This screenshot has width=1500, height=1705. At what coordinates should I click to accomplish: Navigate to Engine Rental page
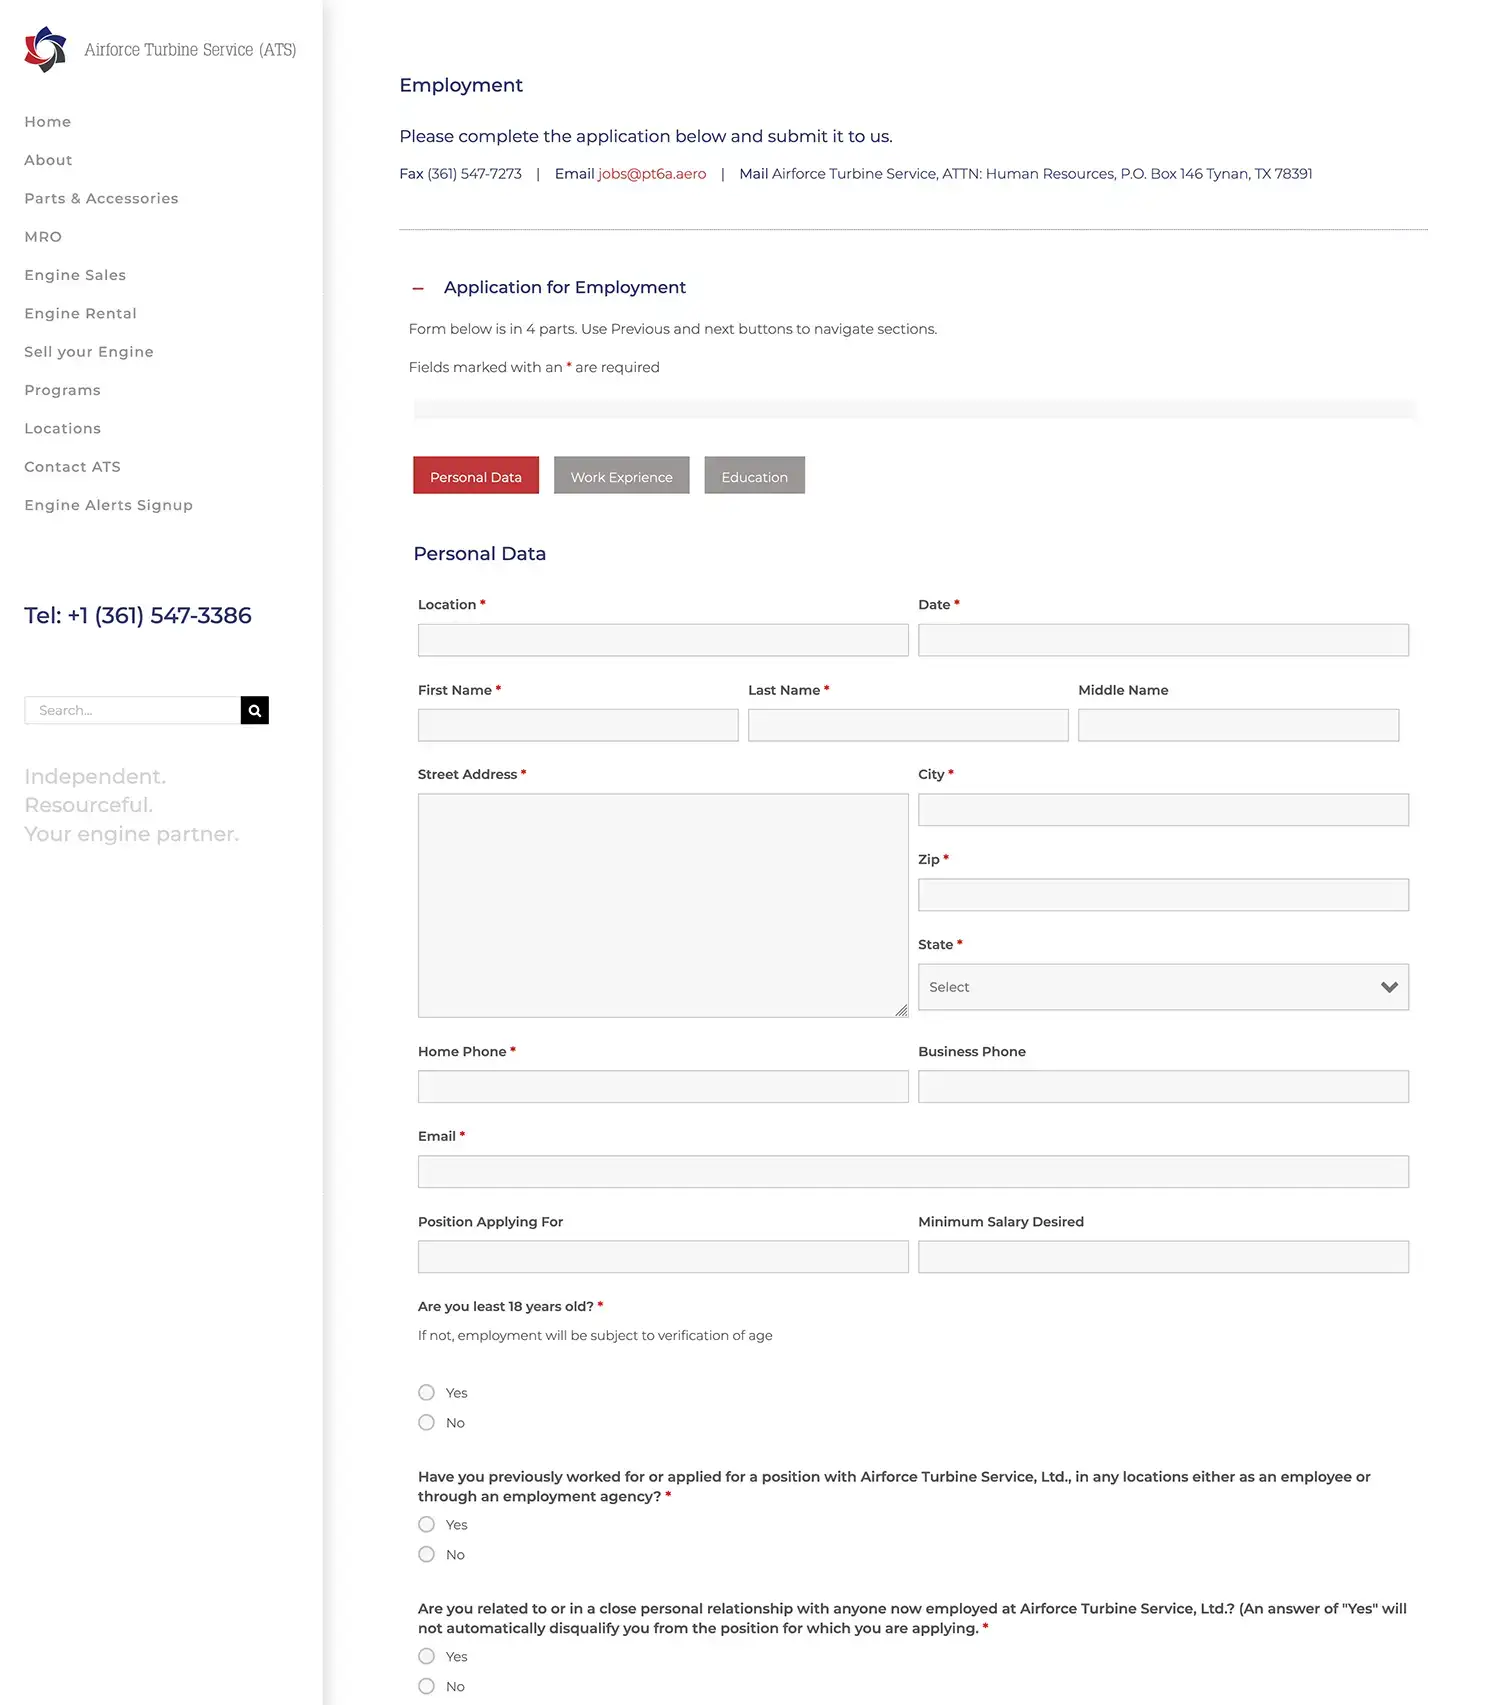(80, 313)
